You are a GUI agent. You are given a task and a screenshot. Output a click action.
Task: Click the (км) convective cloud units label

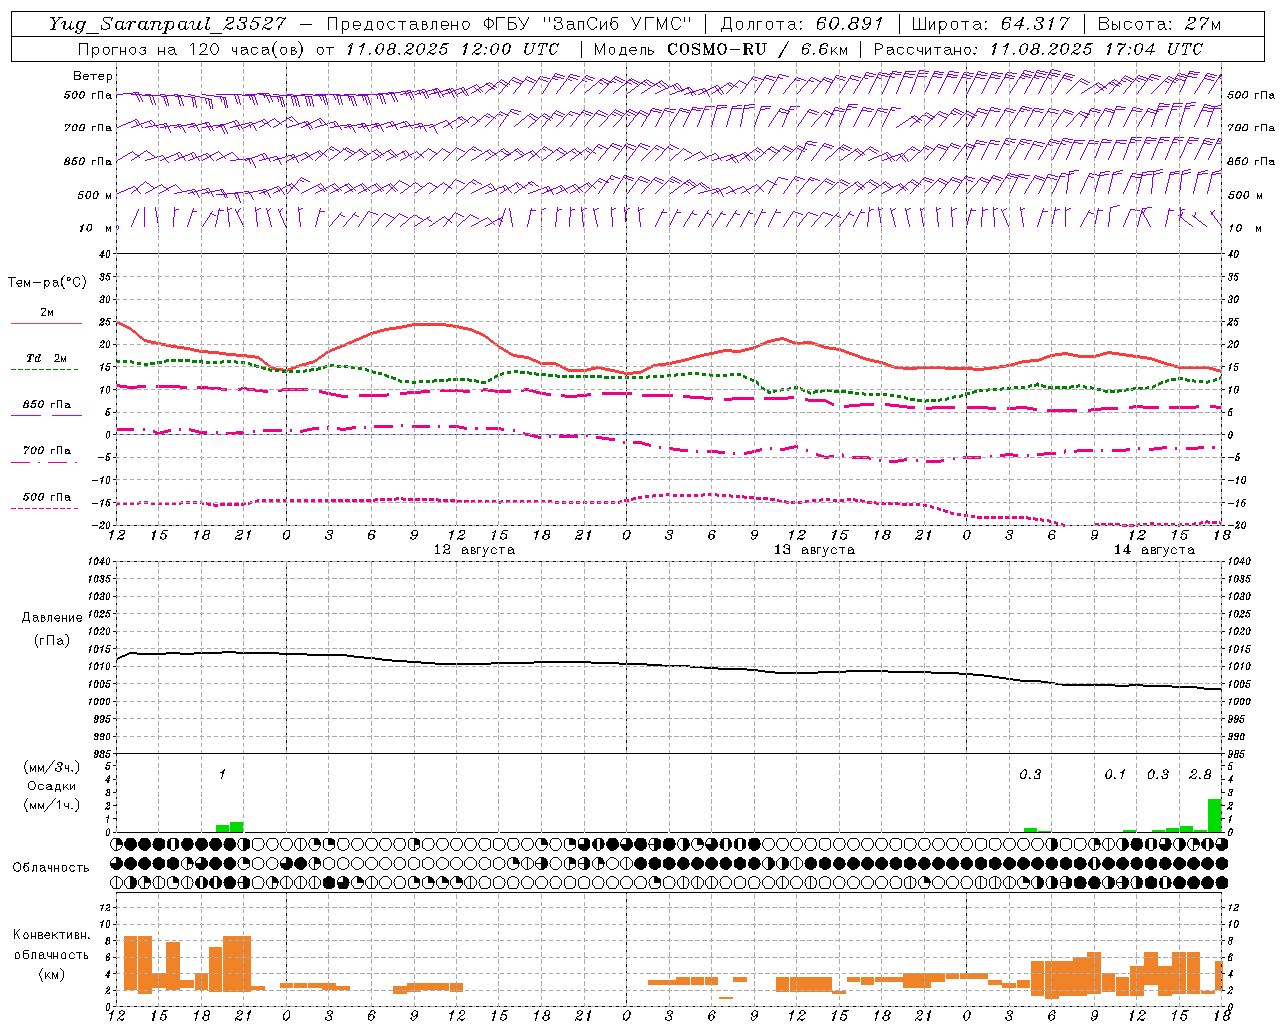(x=51, y=974)
